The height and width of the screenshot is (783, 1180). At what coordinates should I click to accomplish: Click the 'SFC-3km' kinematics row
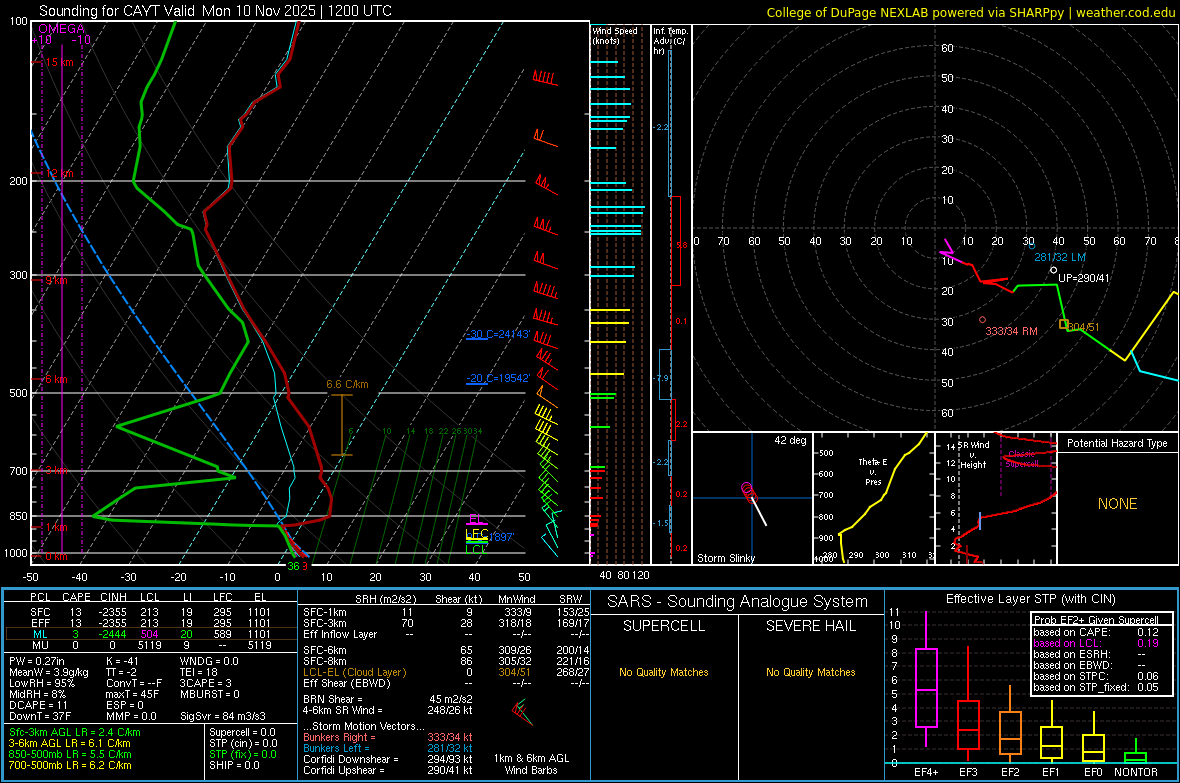point(446,623)
